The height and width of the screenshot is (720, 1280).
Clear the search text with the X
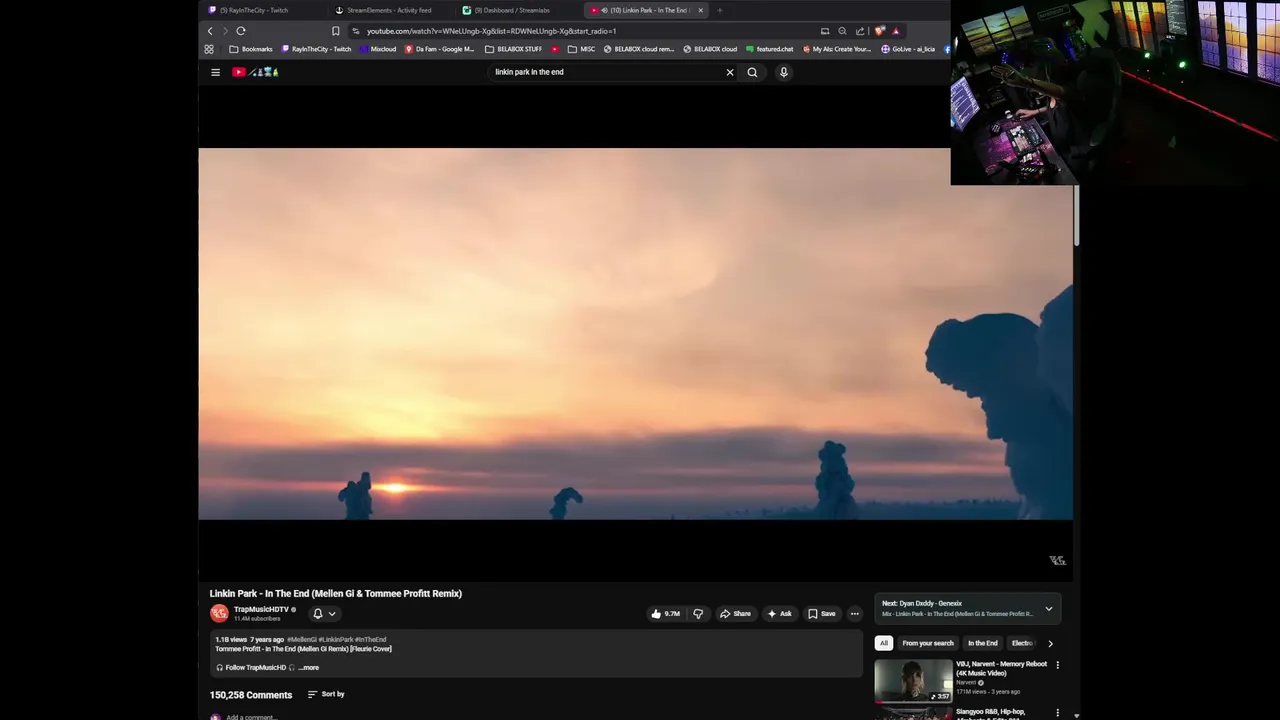coord(730,72)
